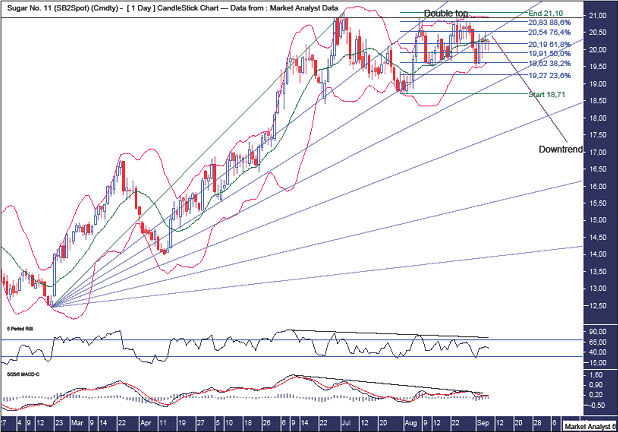Select the '18,50' price axis value
This screenshot has height=432, width=618.
[598, 101]
